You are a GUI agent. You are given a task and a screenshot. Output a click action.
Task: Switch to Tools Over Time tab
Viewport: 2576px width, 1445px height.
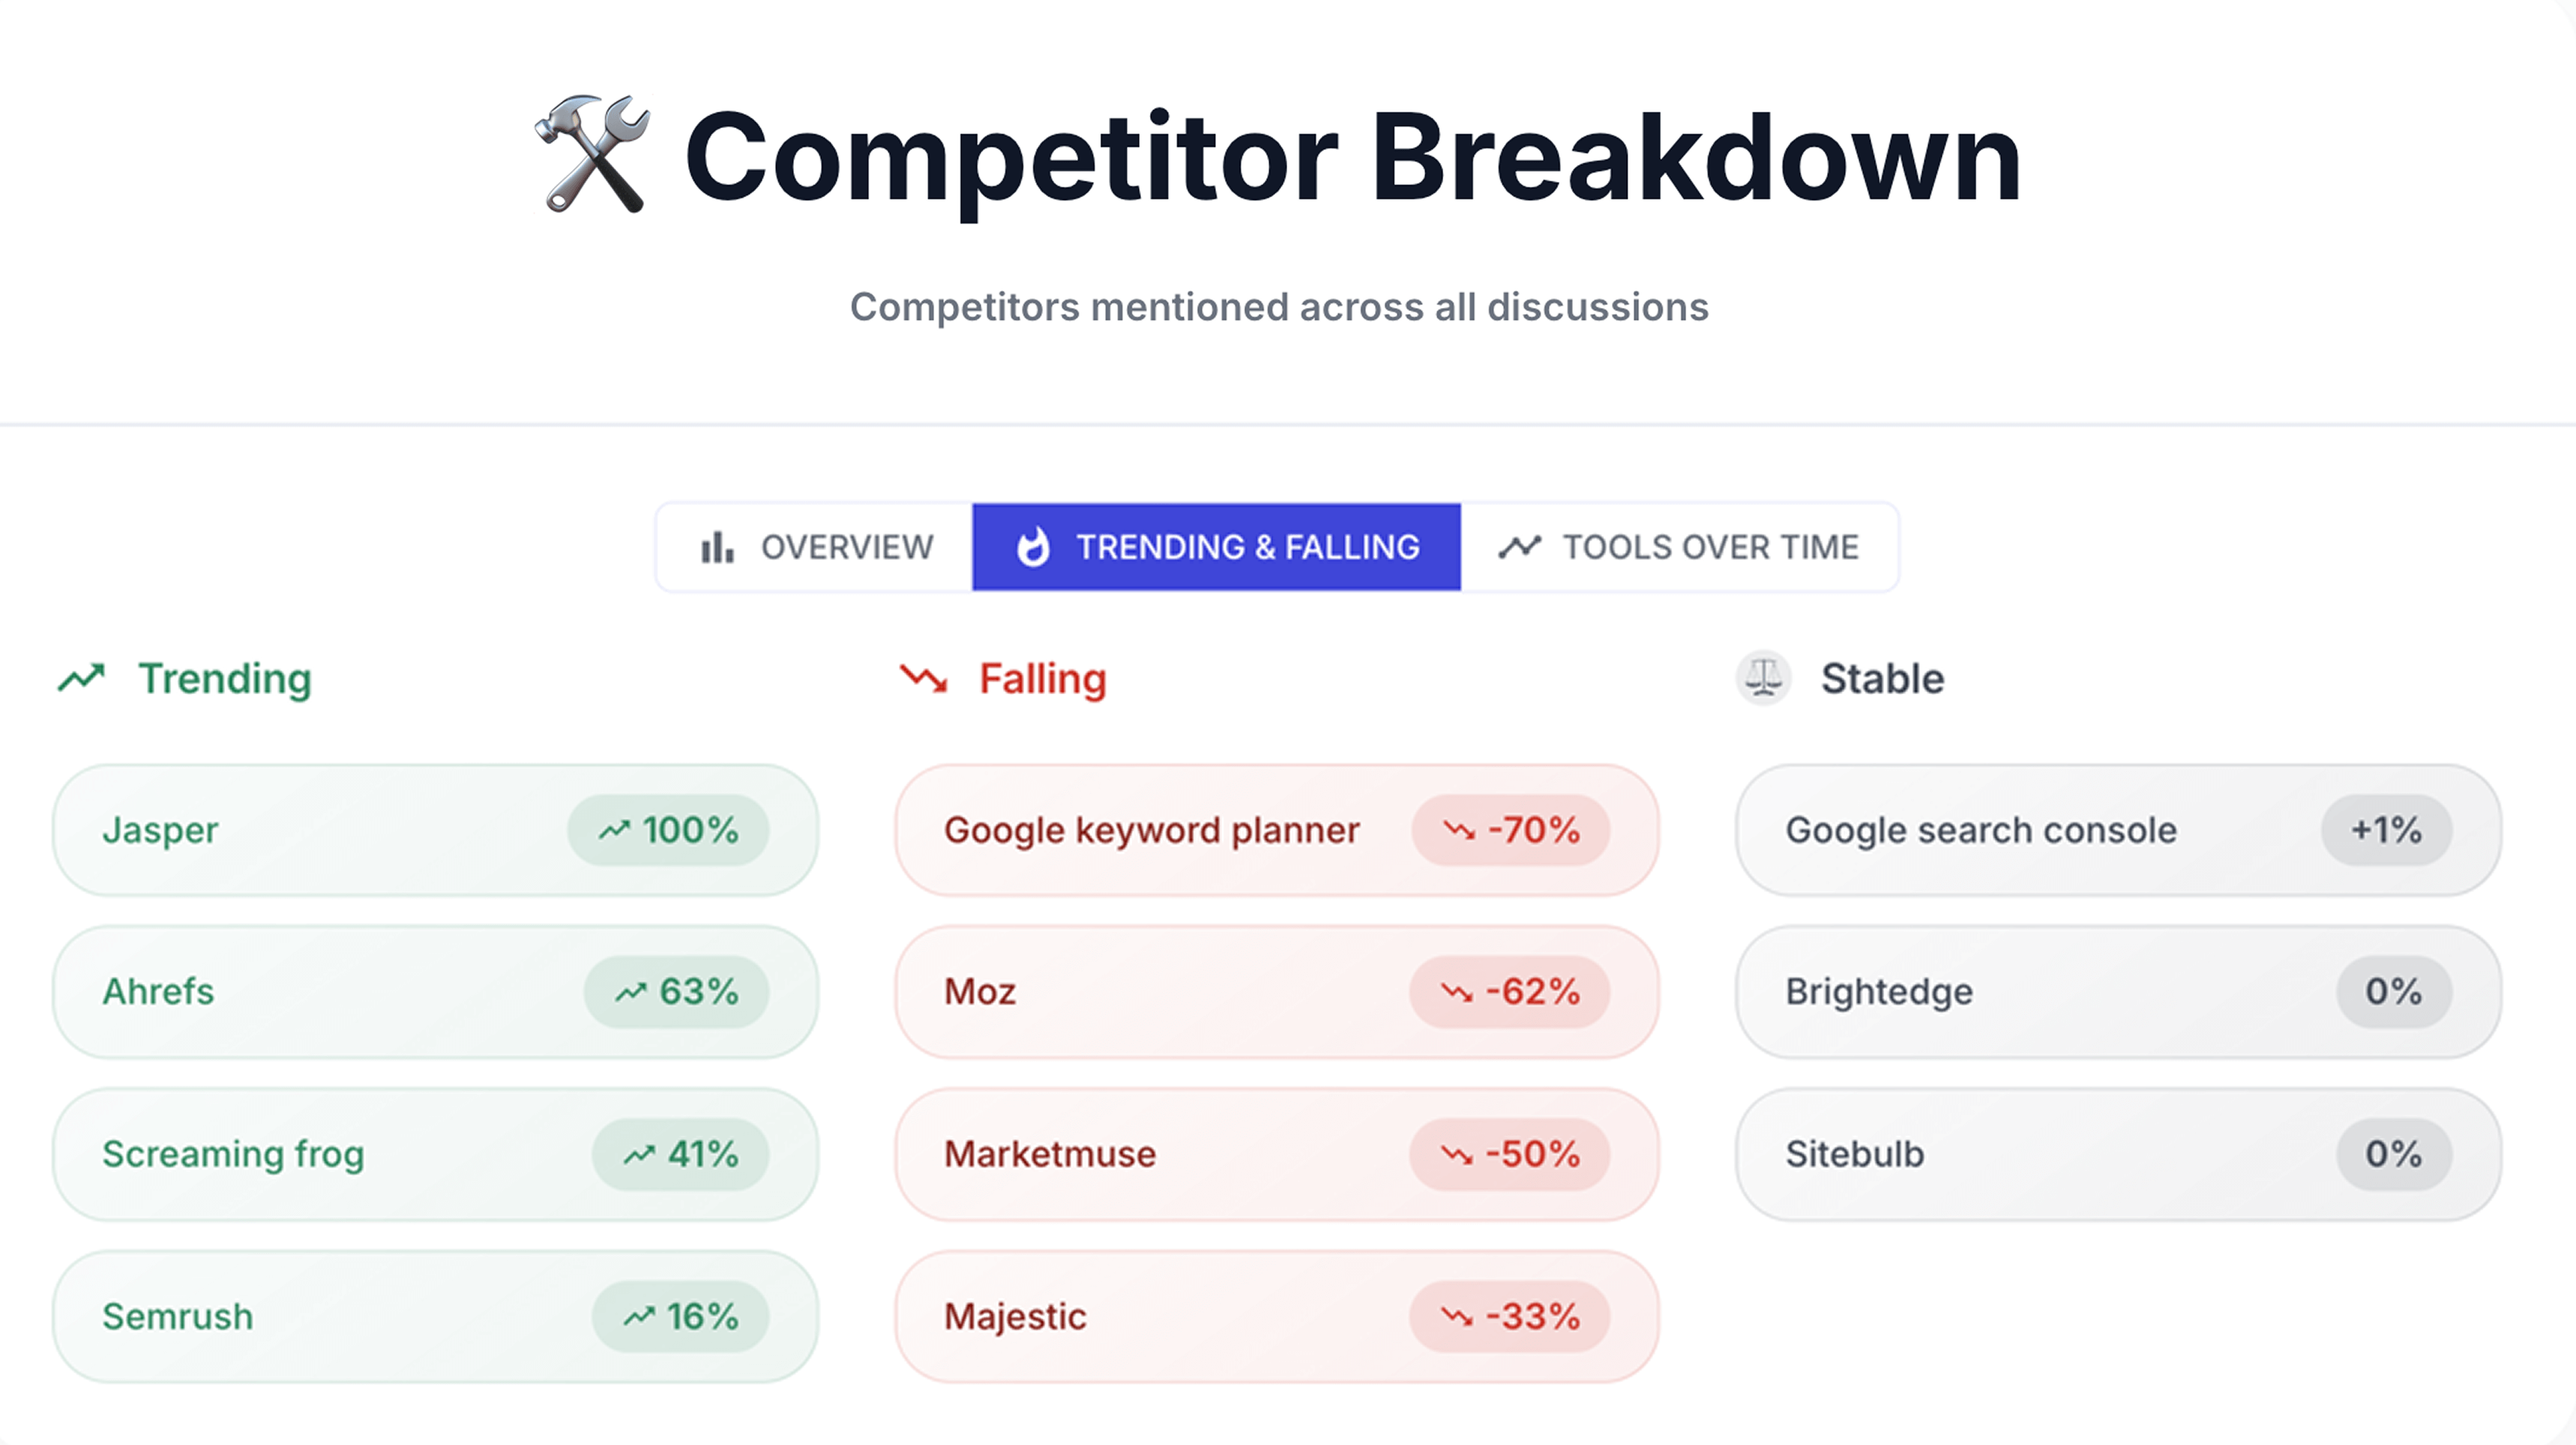1679,547
